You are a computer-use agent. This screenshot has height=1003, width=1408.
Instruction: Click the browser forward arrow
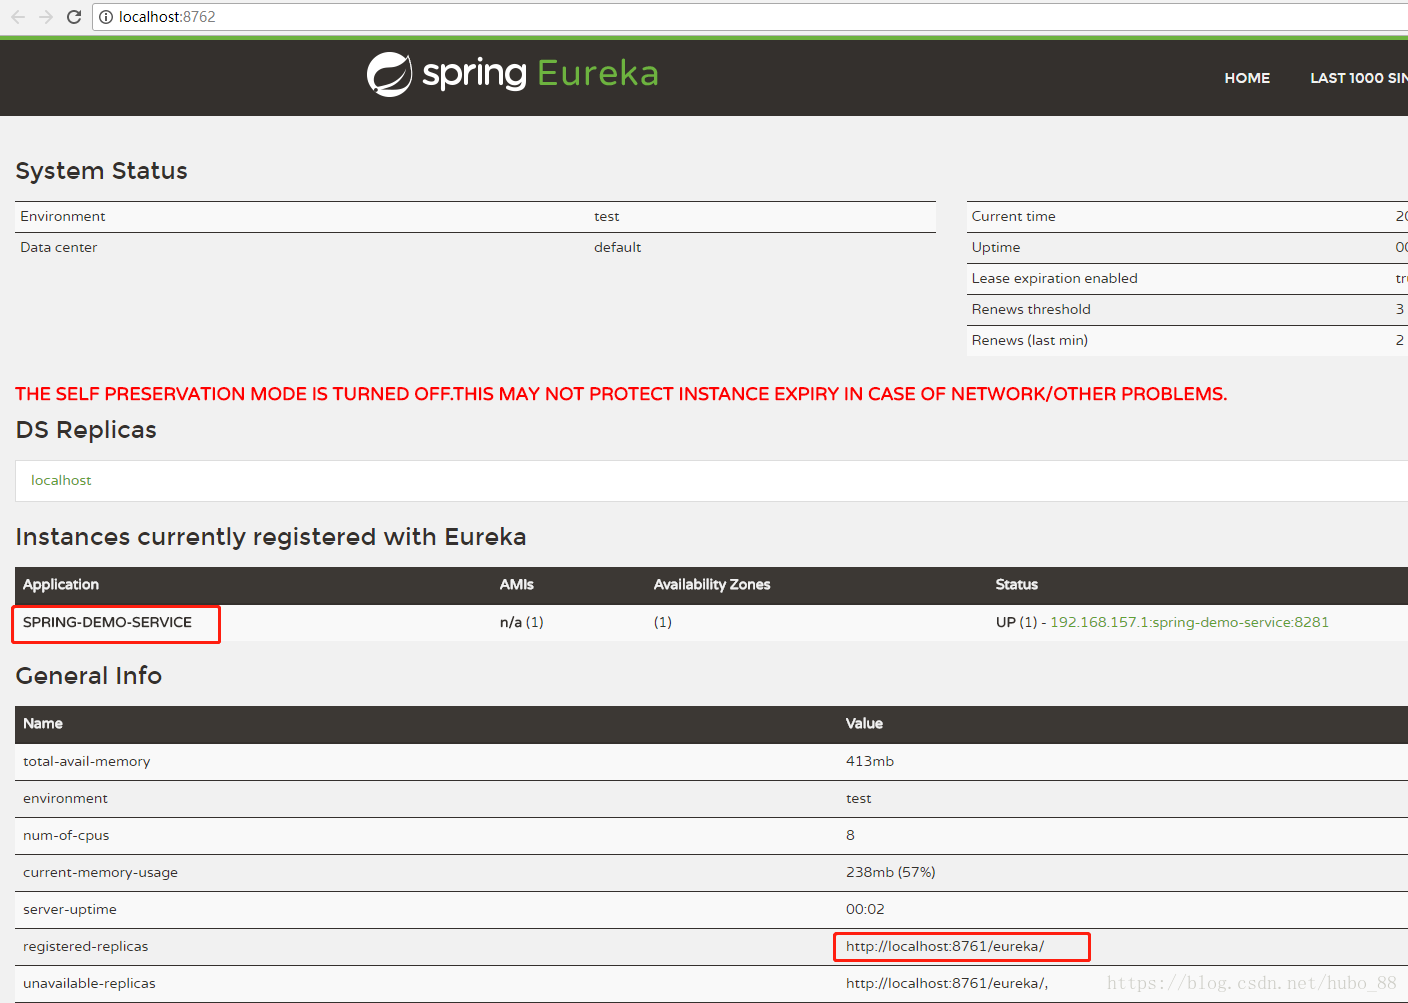[x=46, y=17]
